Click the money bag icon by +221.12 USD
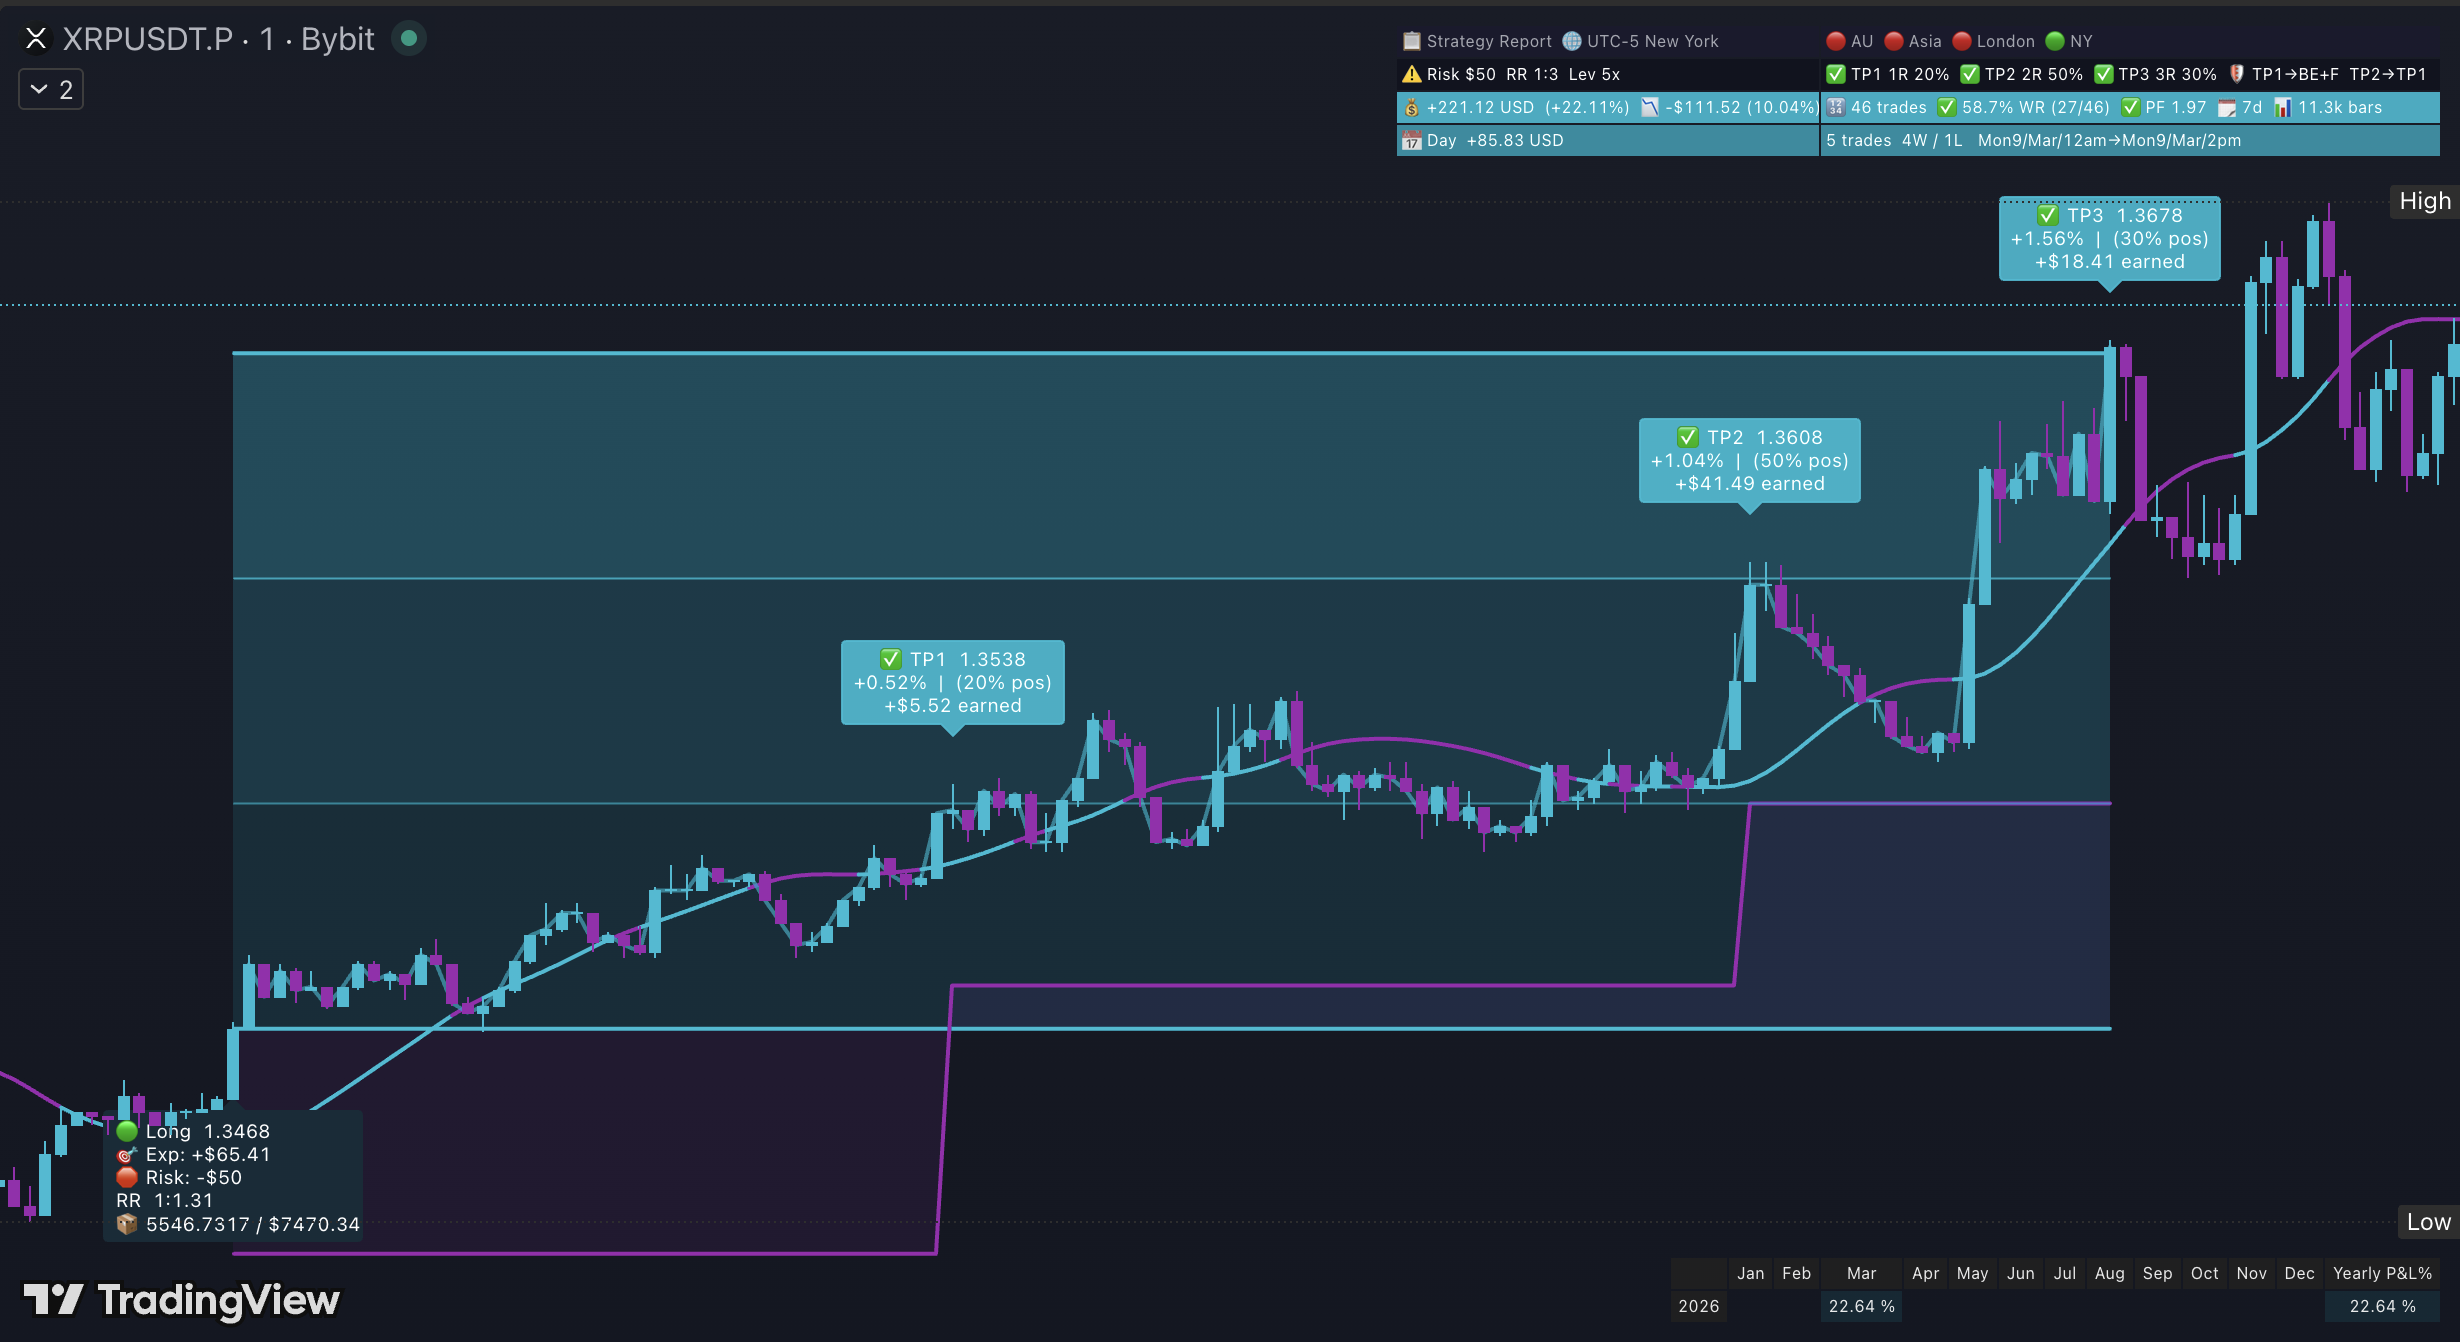 1411,107
